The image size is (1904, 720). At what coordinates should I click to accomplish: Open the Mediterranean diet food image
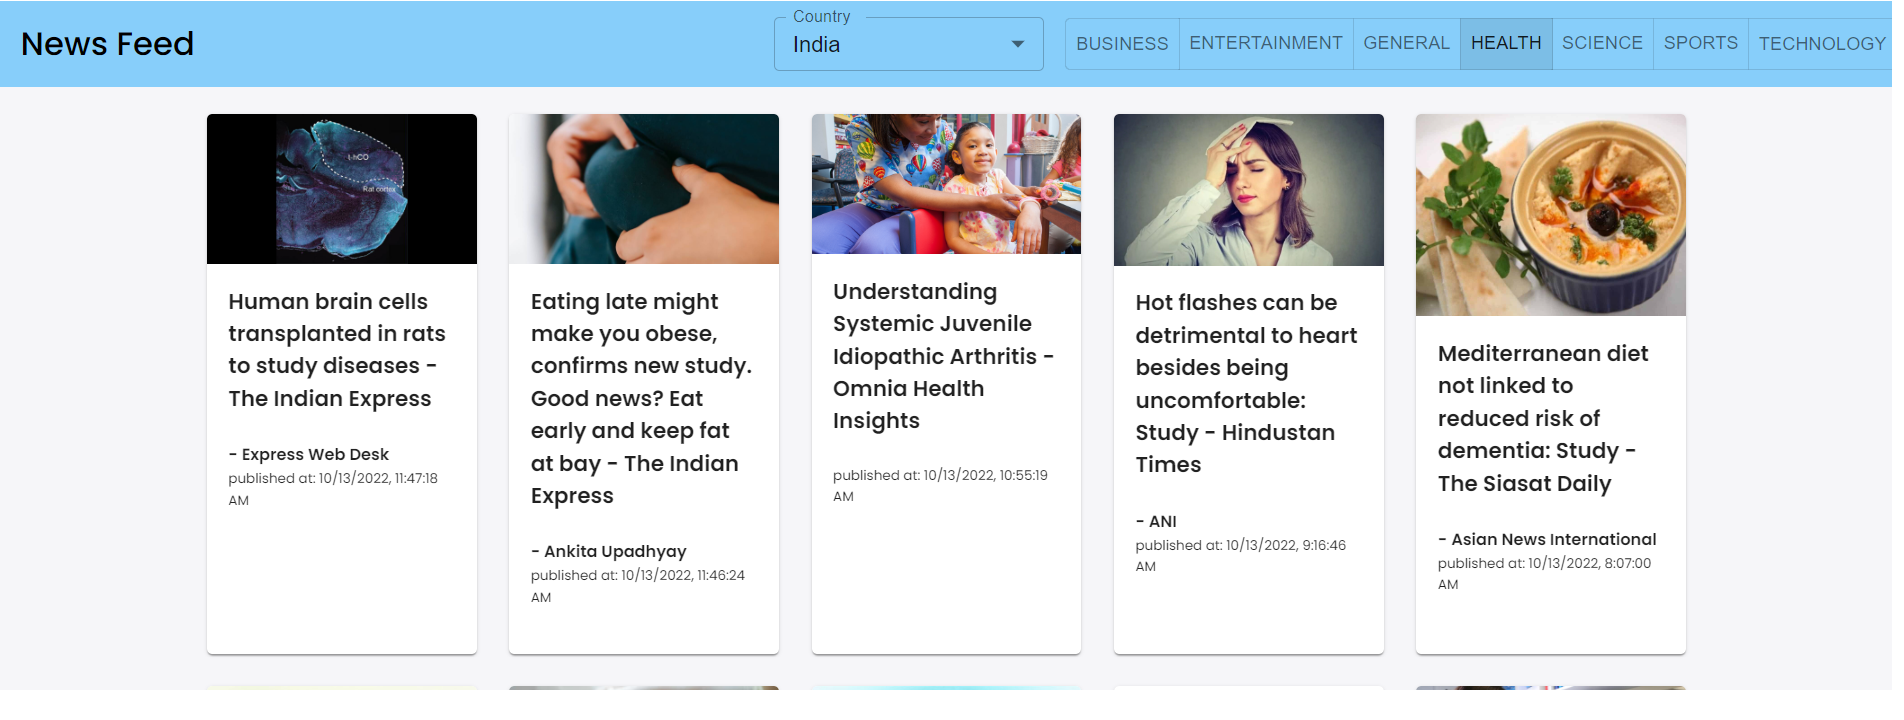tap(1550, 215)
